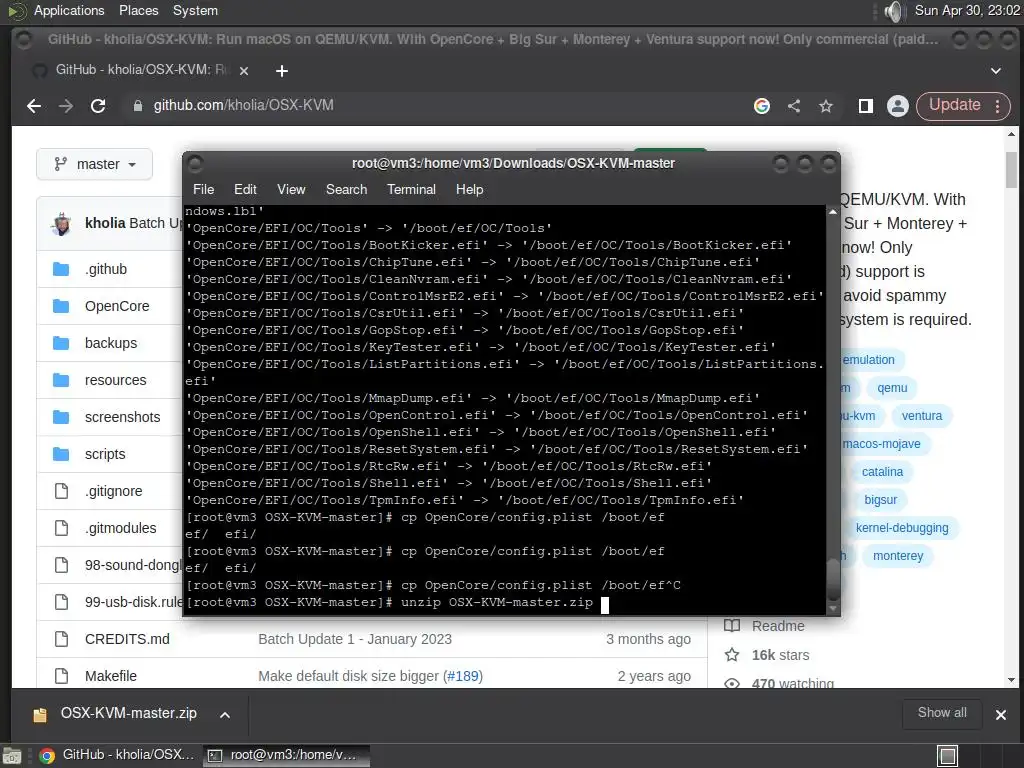The height and width of the screenshot is (768, 1024).
Task: Select the macos-mojave topic tag
Action: (x=881, y=444)
